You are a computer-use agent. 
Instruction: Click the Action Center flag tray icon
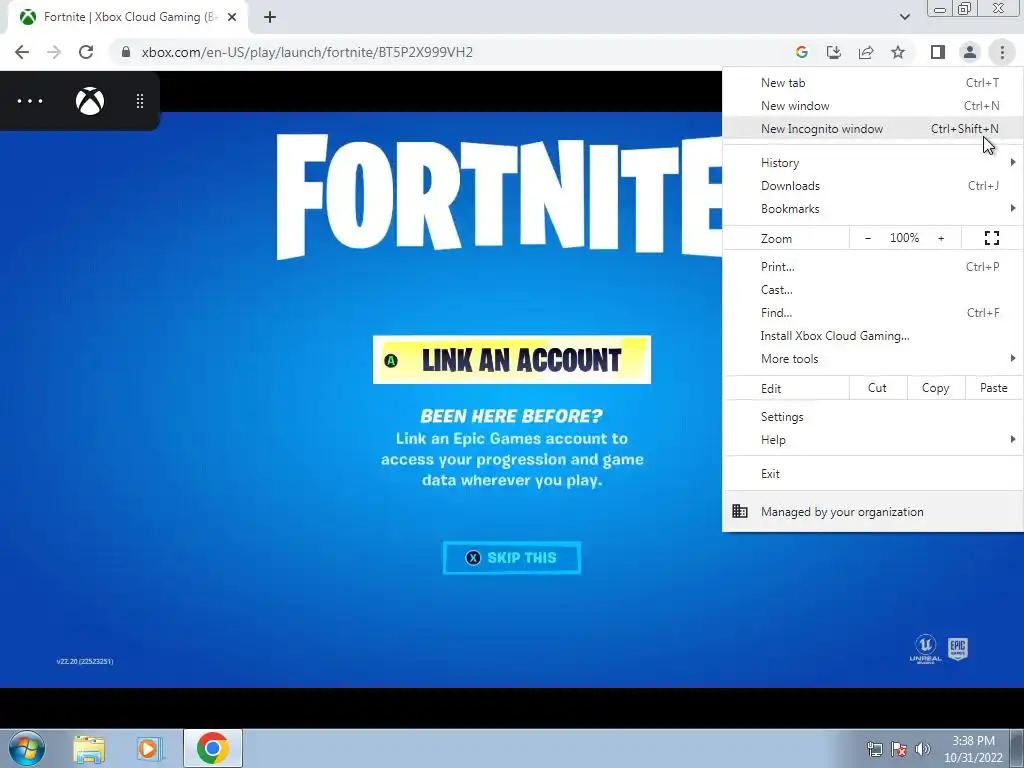tap(899, 749)
